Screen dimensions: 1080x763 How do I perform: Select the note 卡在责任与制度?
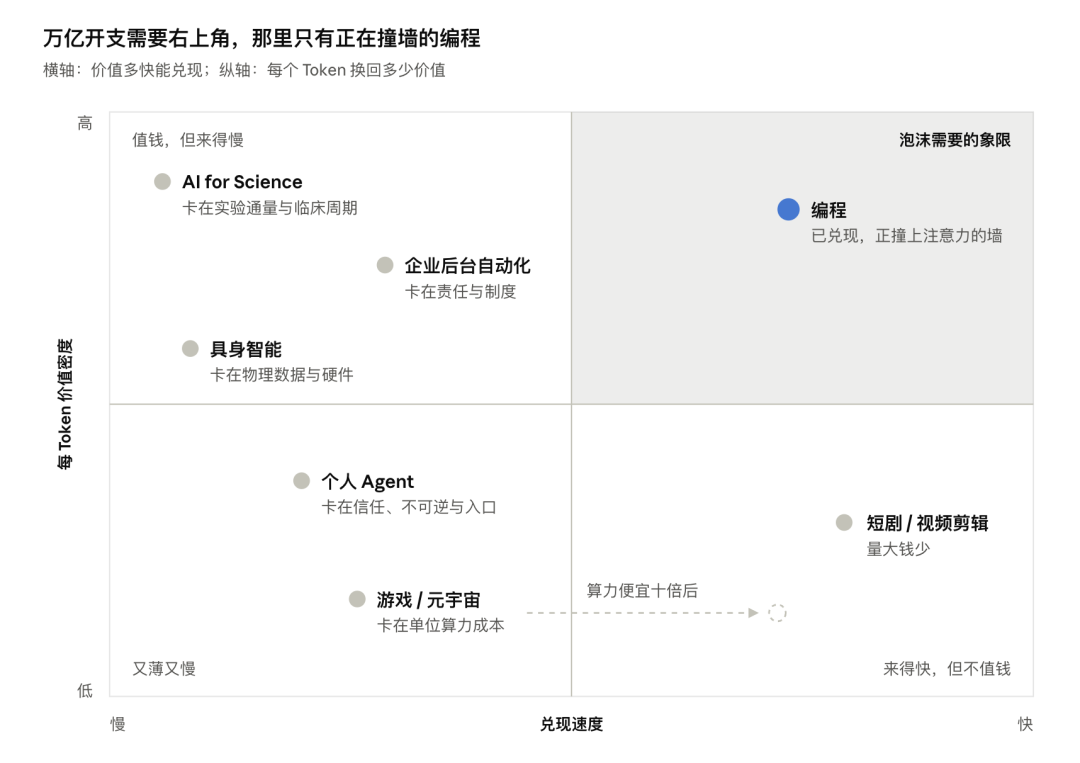point(460,291)
